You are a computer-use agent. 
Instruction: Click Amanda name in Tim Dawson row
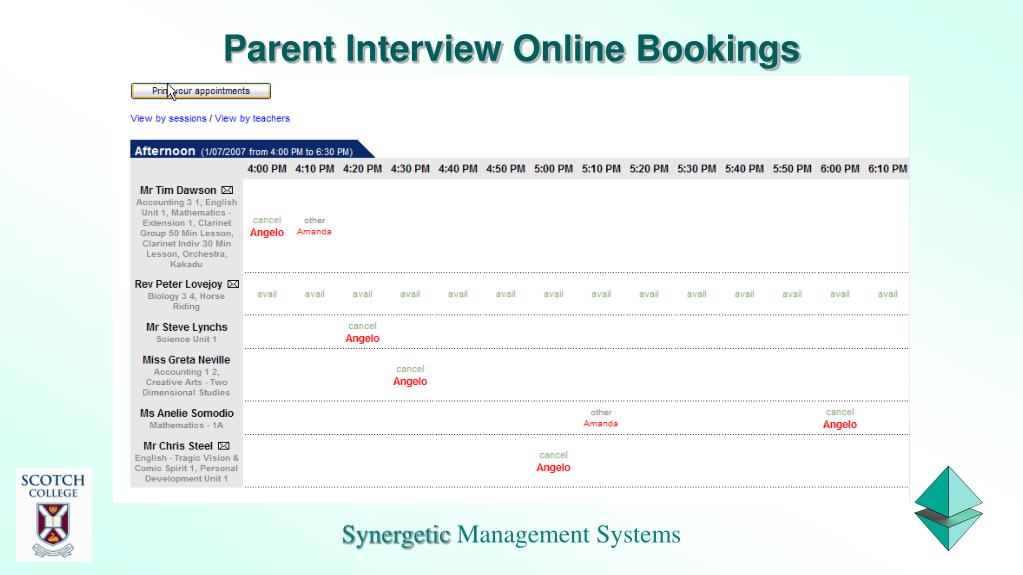pyautogui.click(x=314, y=232)
